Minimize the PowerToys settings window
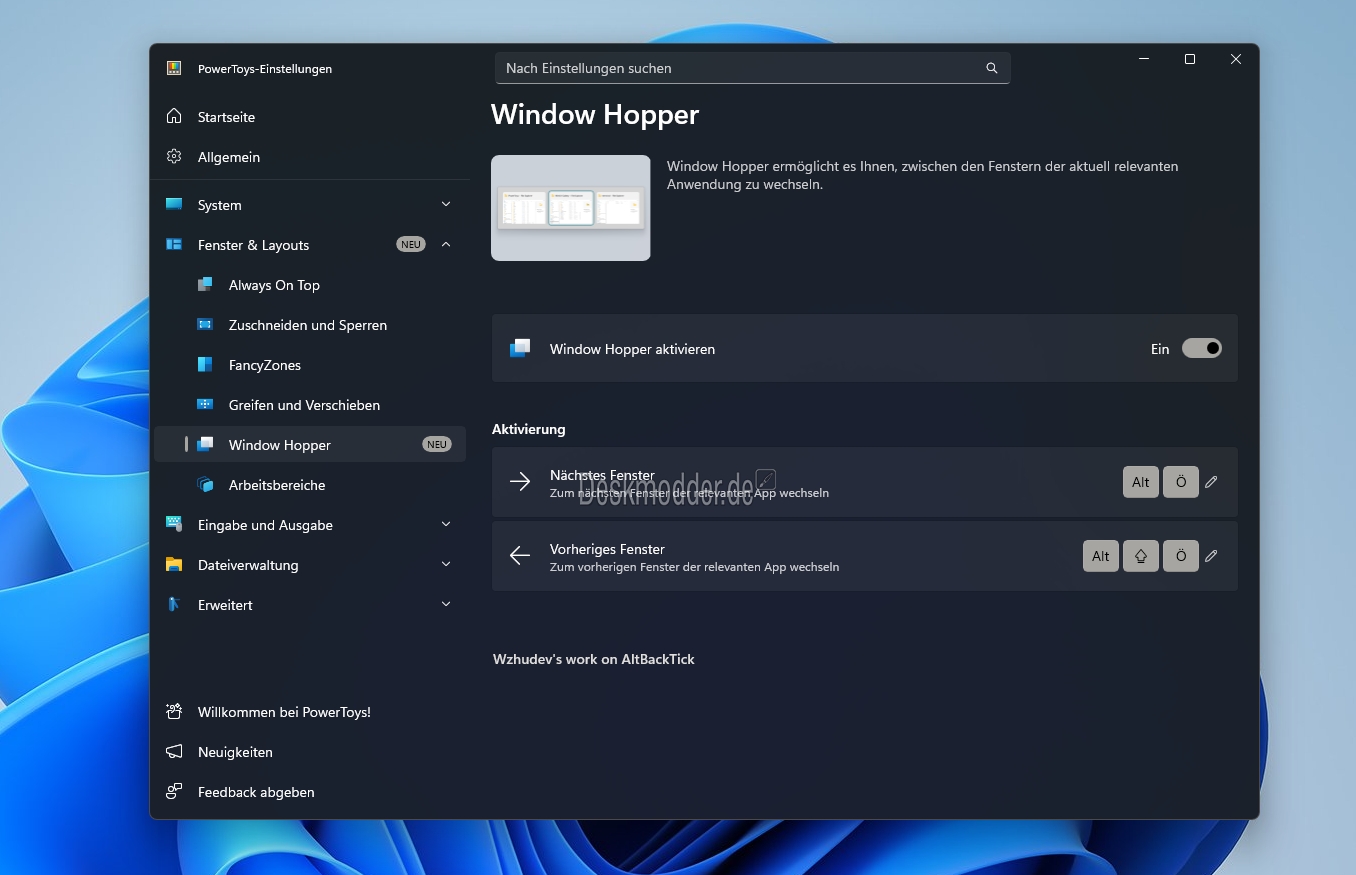 tap(1144, 59)
